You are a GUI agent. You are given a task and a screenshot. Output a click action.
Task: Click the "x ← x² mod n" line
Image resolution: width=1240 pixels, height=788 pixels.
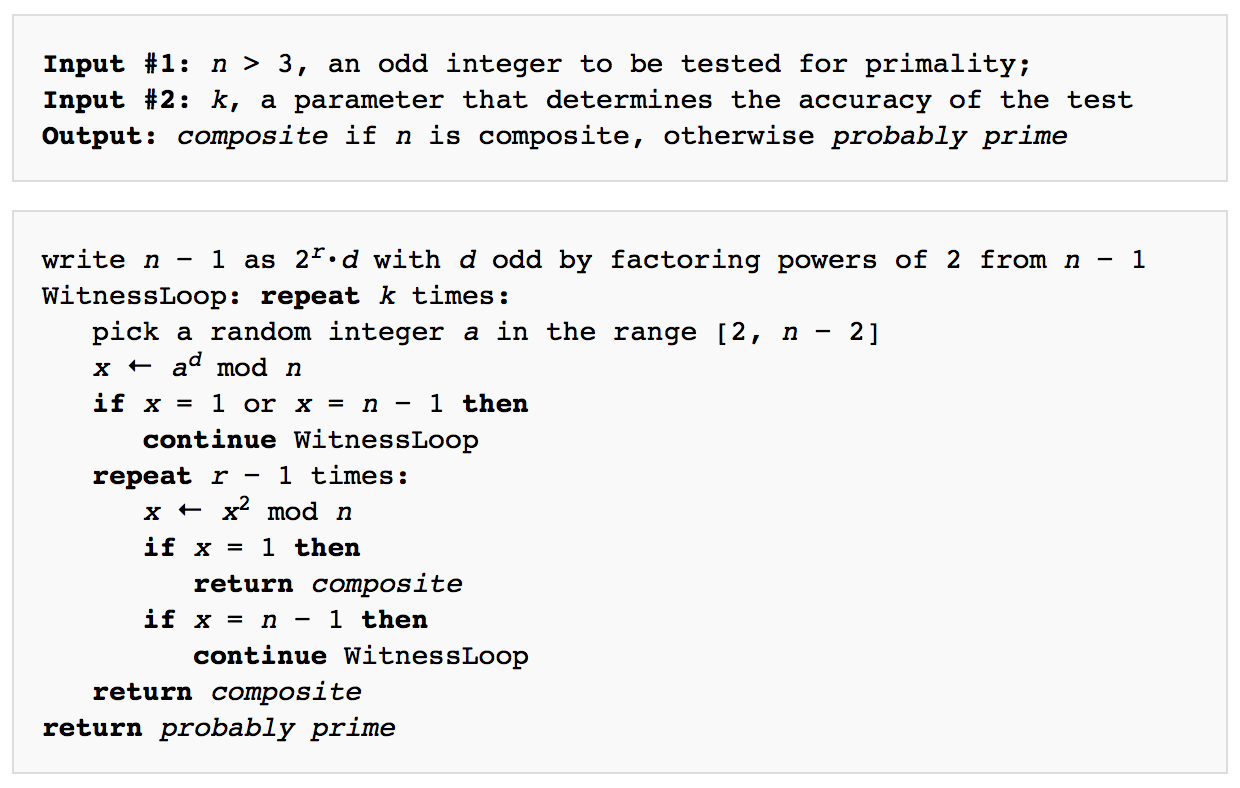tap(247, 511)
